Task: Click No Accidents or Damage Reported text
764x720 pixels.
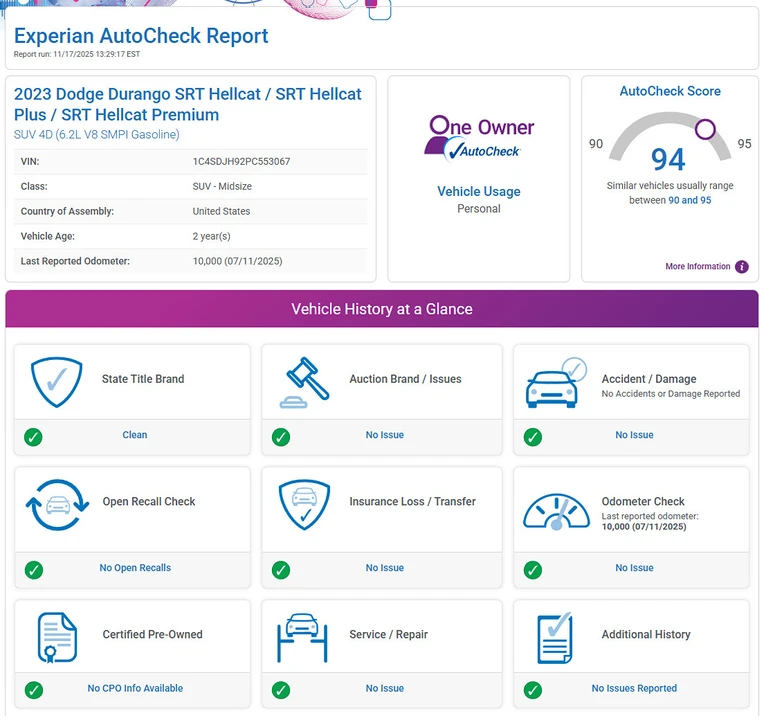Action: point(670,394)
